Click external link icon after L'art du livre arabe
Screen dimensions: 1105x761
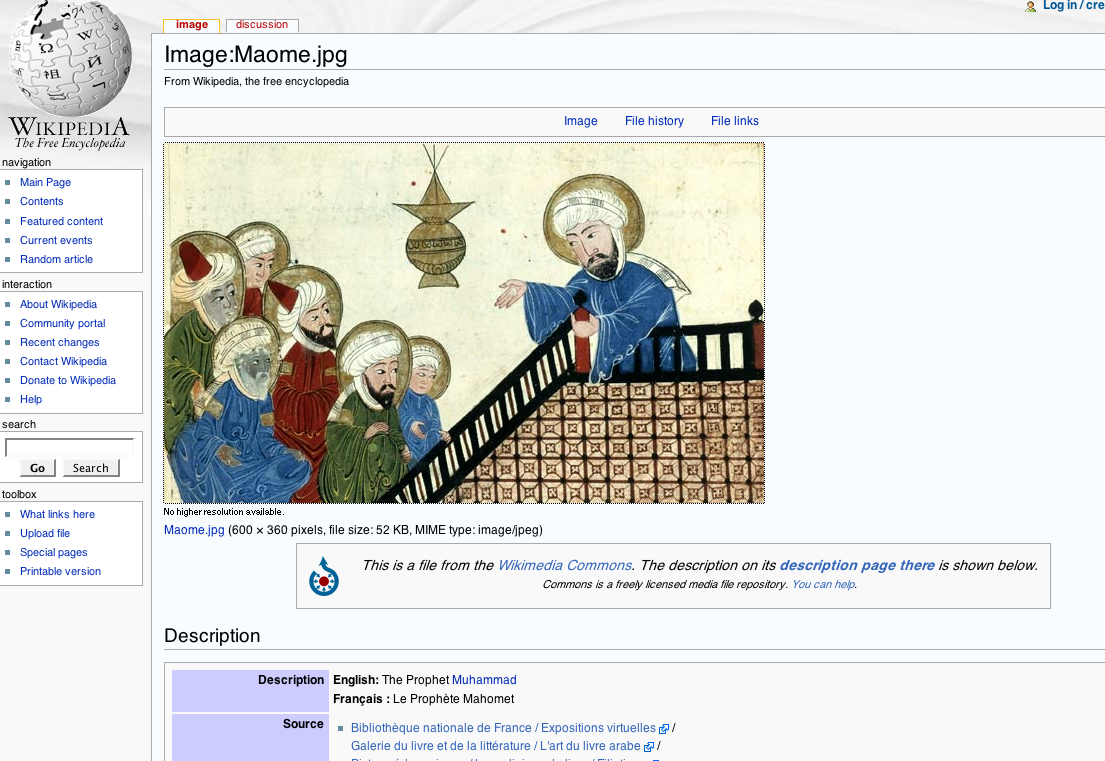click(x=648, y=747)
